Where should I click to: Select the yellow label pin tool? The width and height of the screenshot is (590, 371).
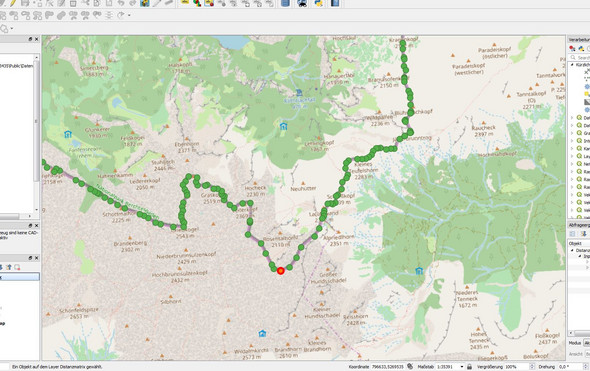tap(184, 3)
